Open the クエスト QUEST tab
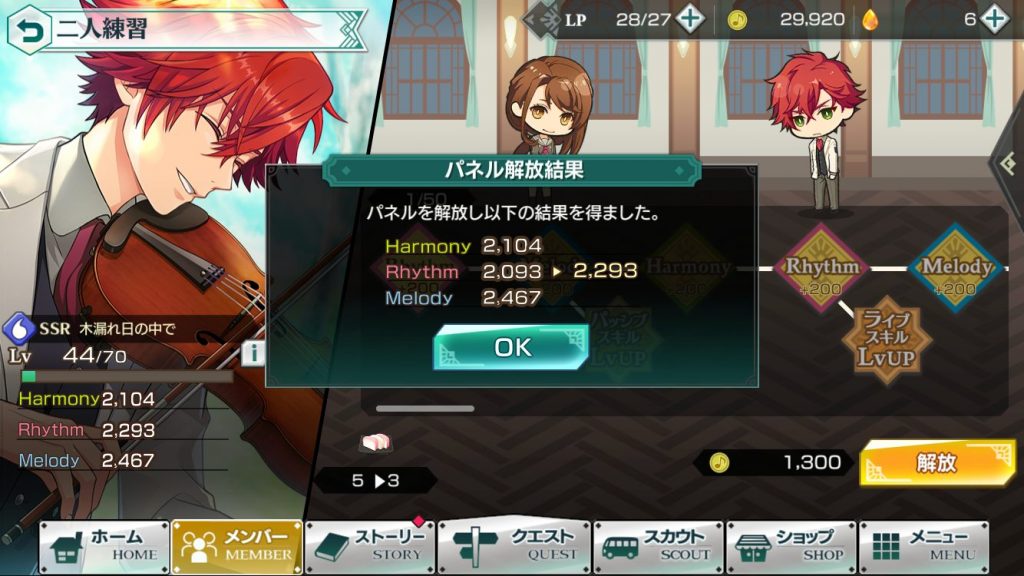Screen dimensions: 1024x576 tap(515, 547)
